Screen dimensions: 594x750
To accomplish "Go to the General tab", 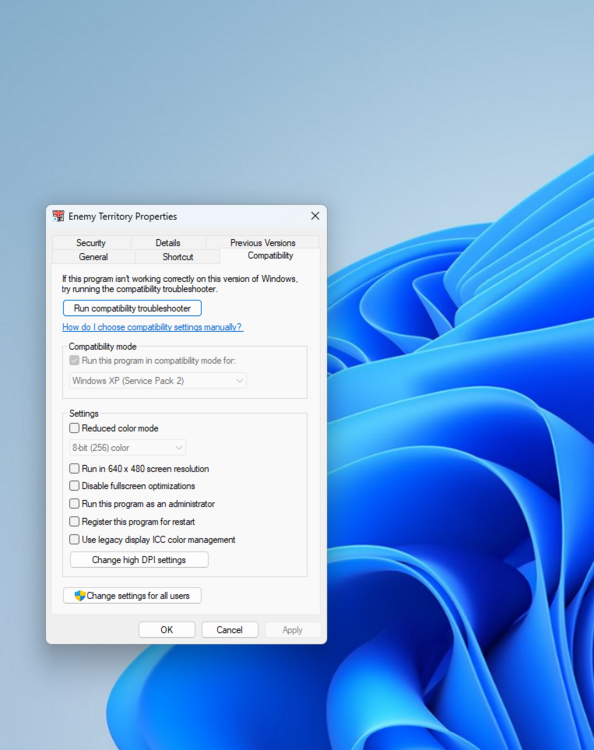I will (93, 256).
